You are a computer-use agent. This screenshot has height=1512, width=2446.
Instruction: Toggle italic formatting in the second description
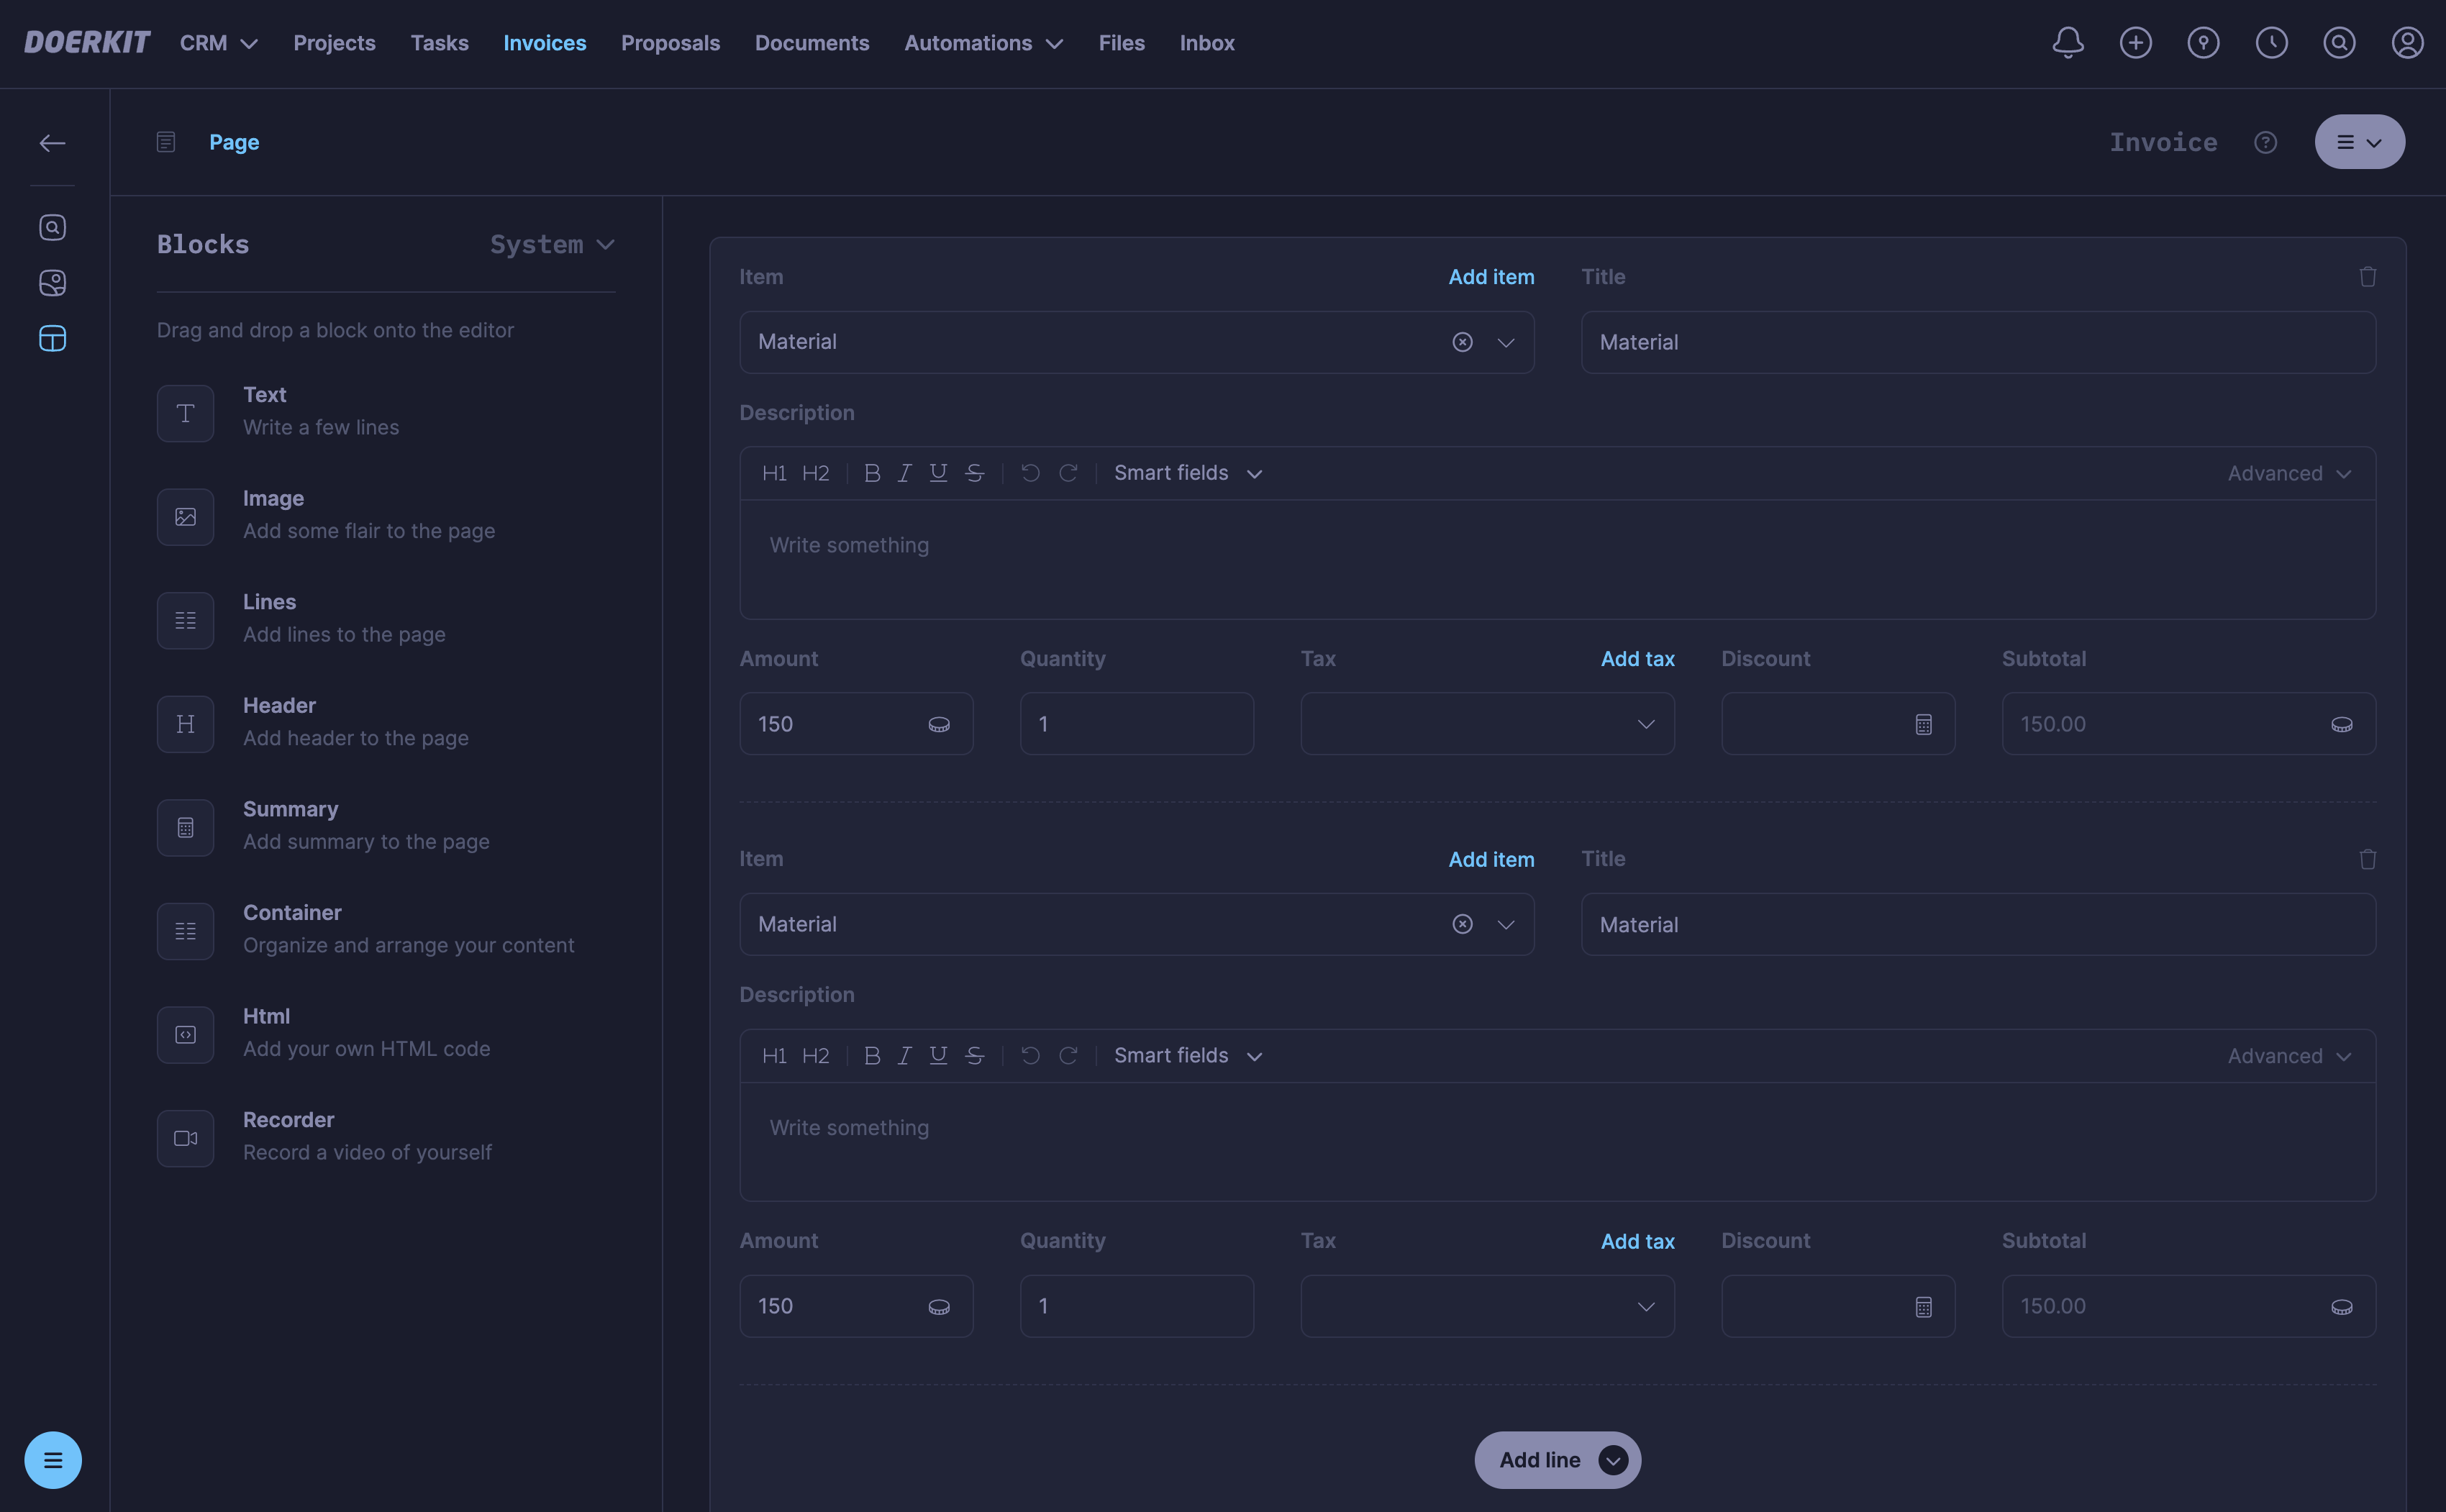point(904,1056)
